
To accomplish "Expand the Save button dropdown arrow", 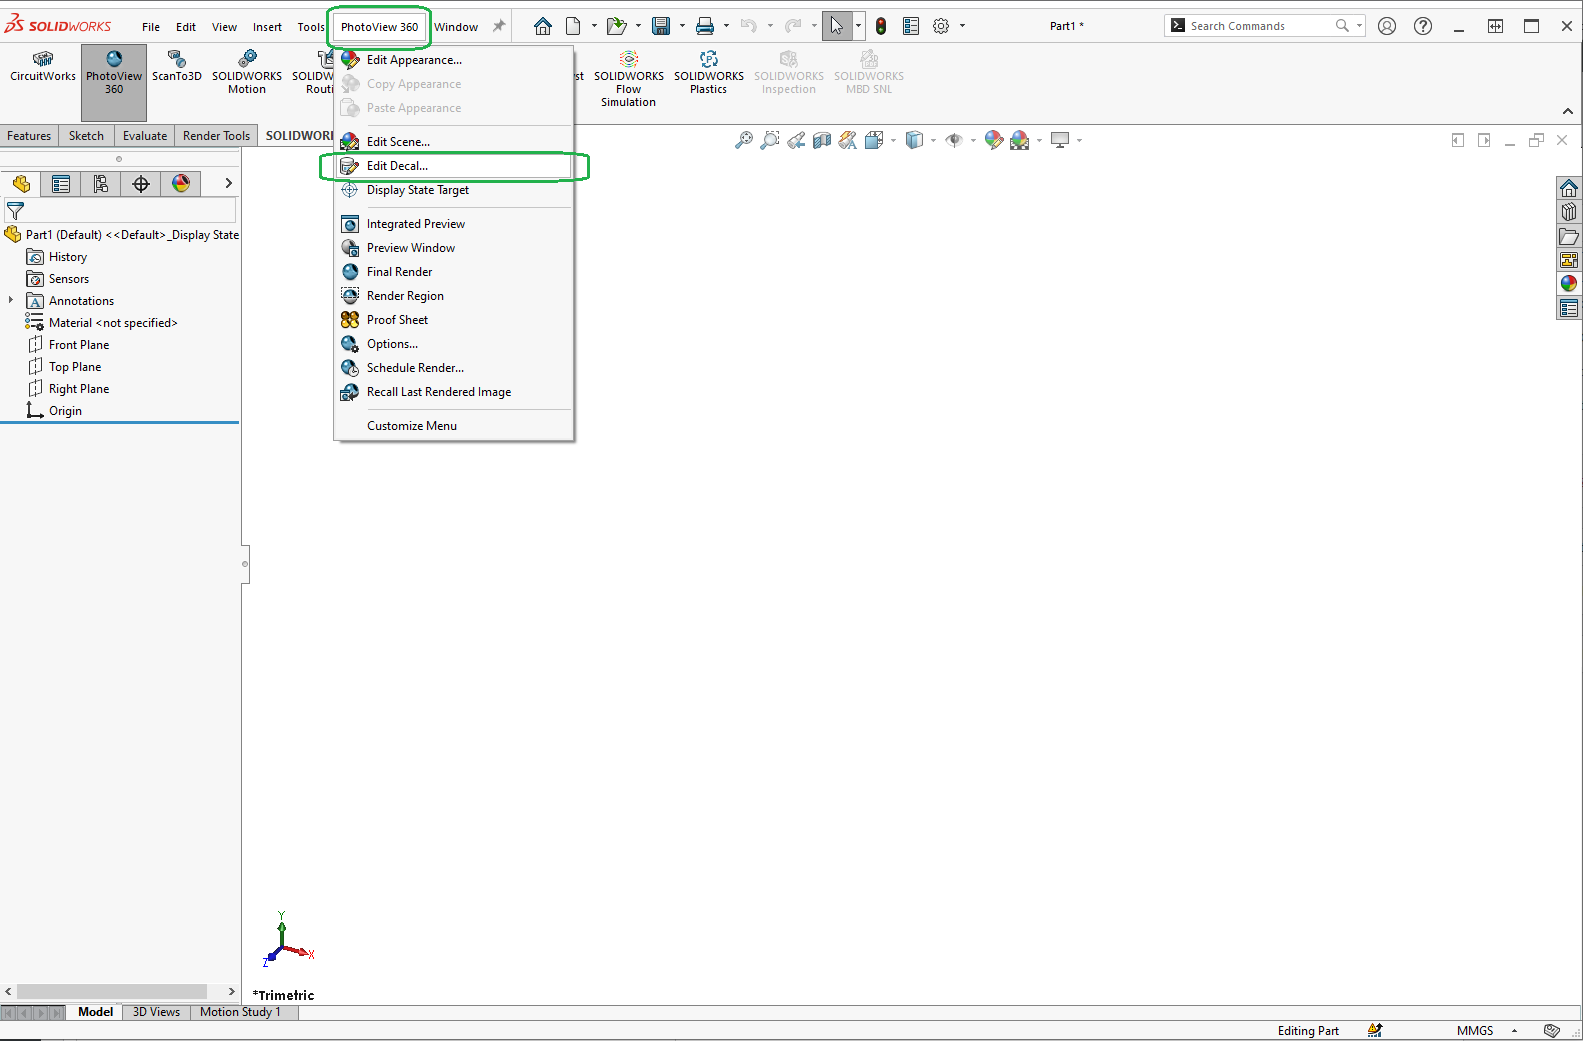I will coord(682,27).
